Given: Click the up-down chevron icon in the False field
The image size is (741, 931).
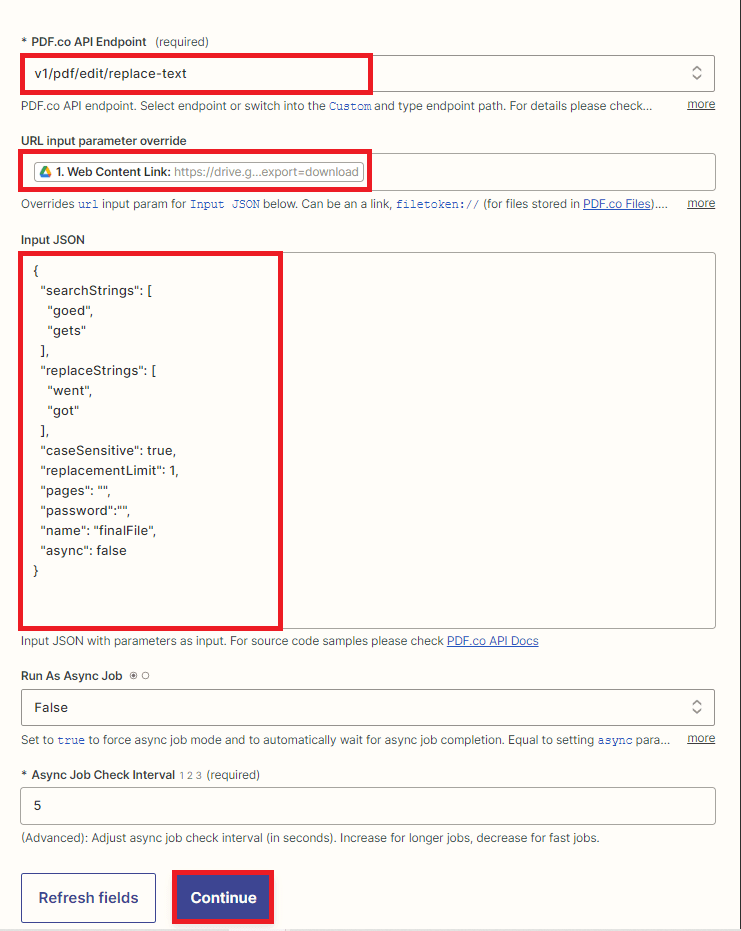Looking at the screenshot, I should (697, 707).
